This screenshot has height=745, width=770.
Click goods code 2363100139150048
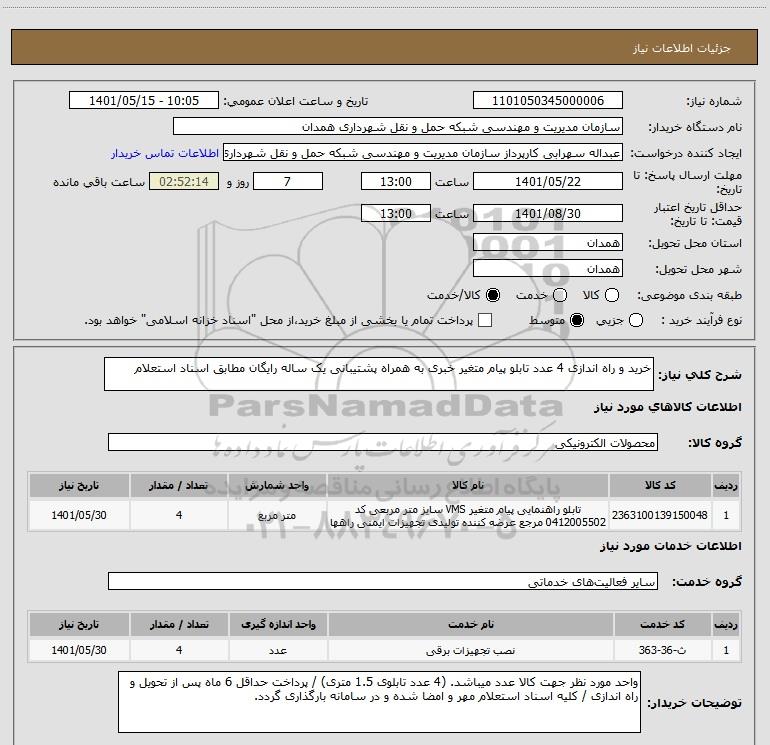pyautogui.click(x=660, y=515)
